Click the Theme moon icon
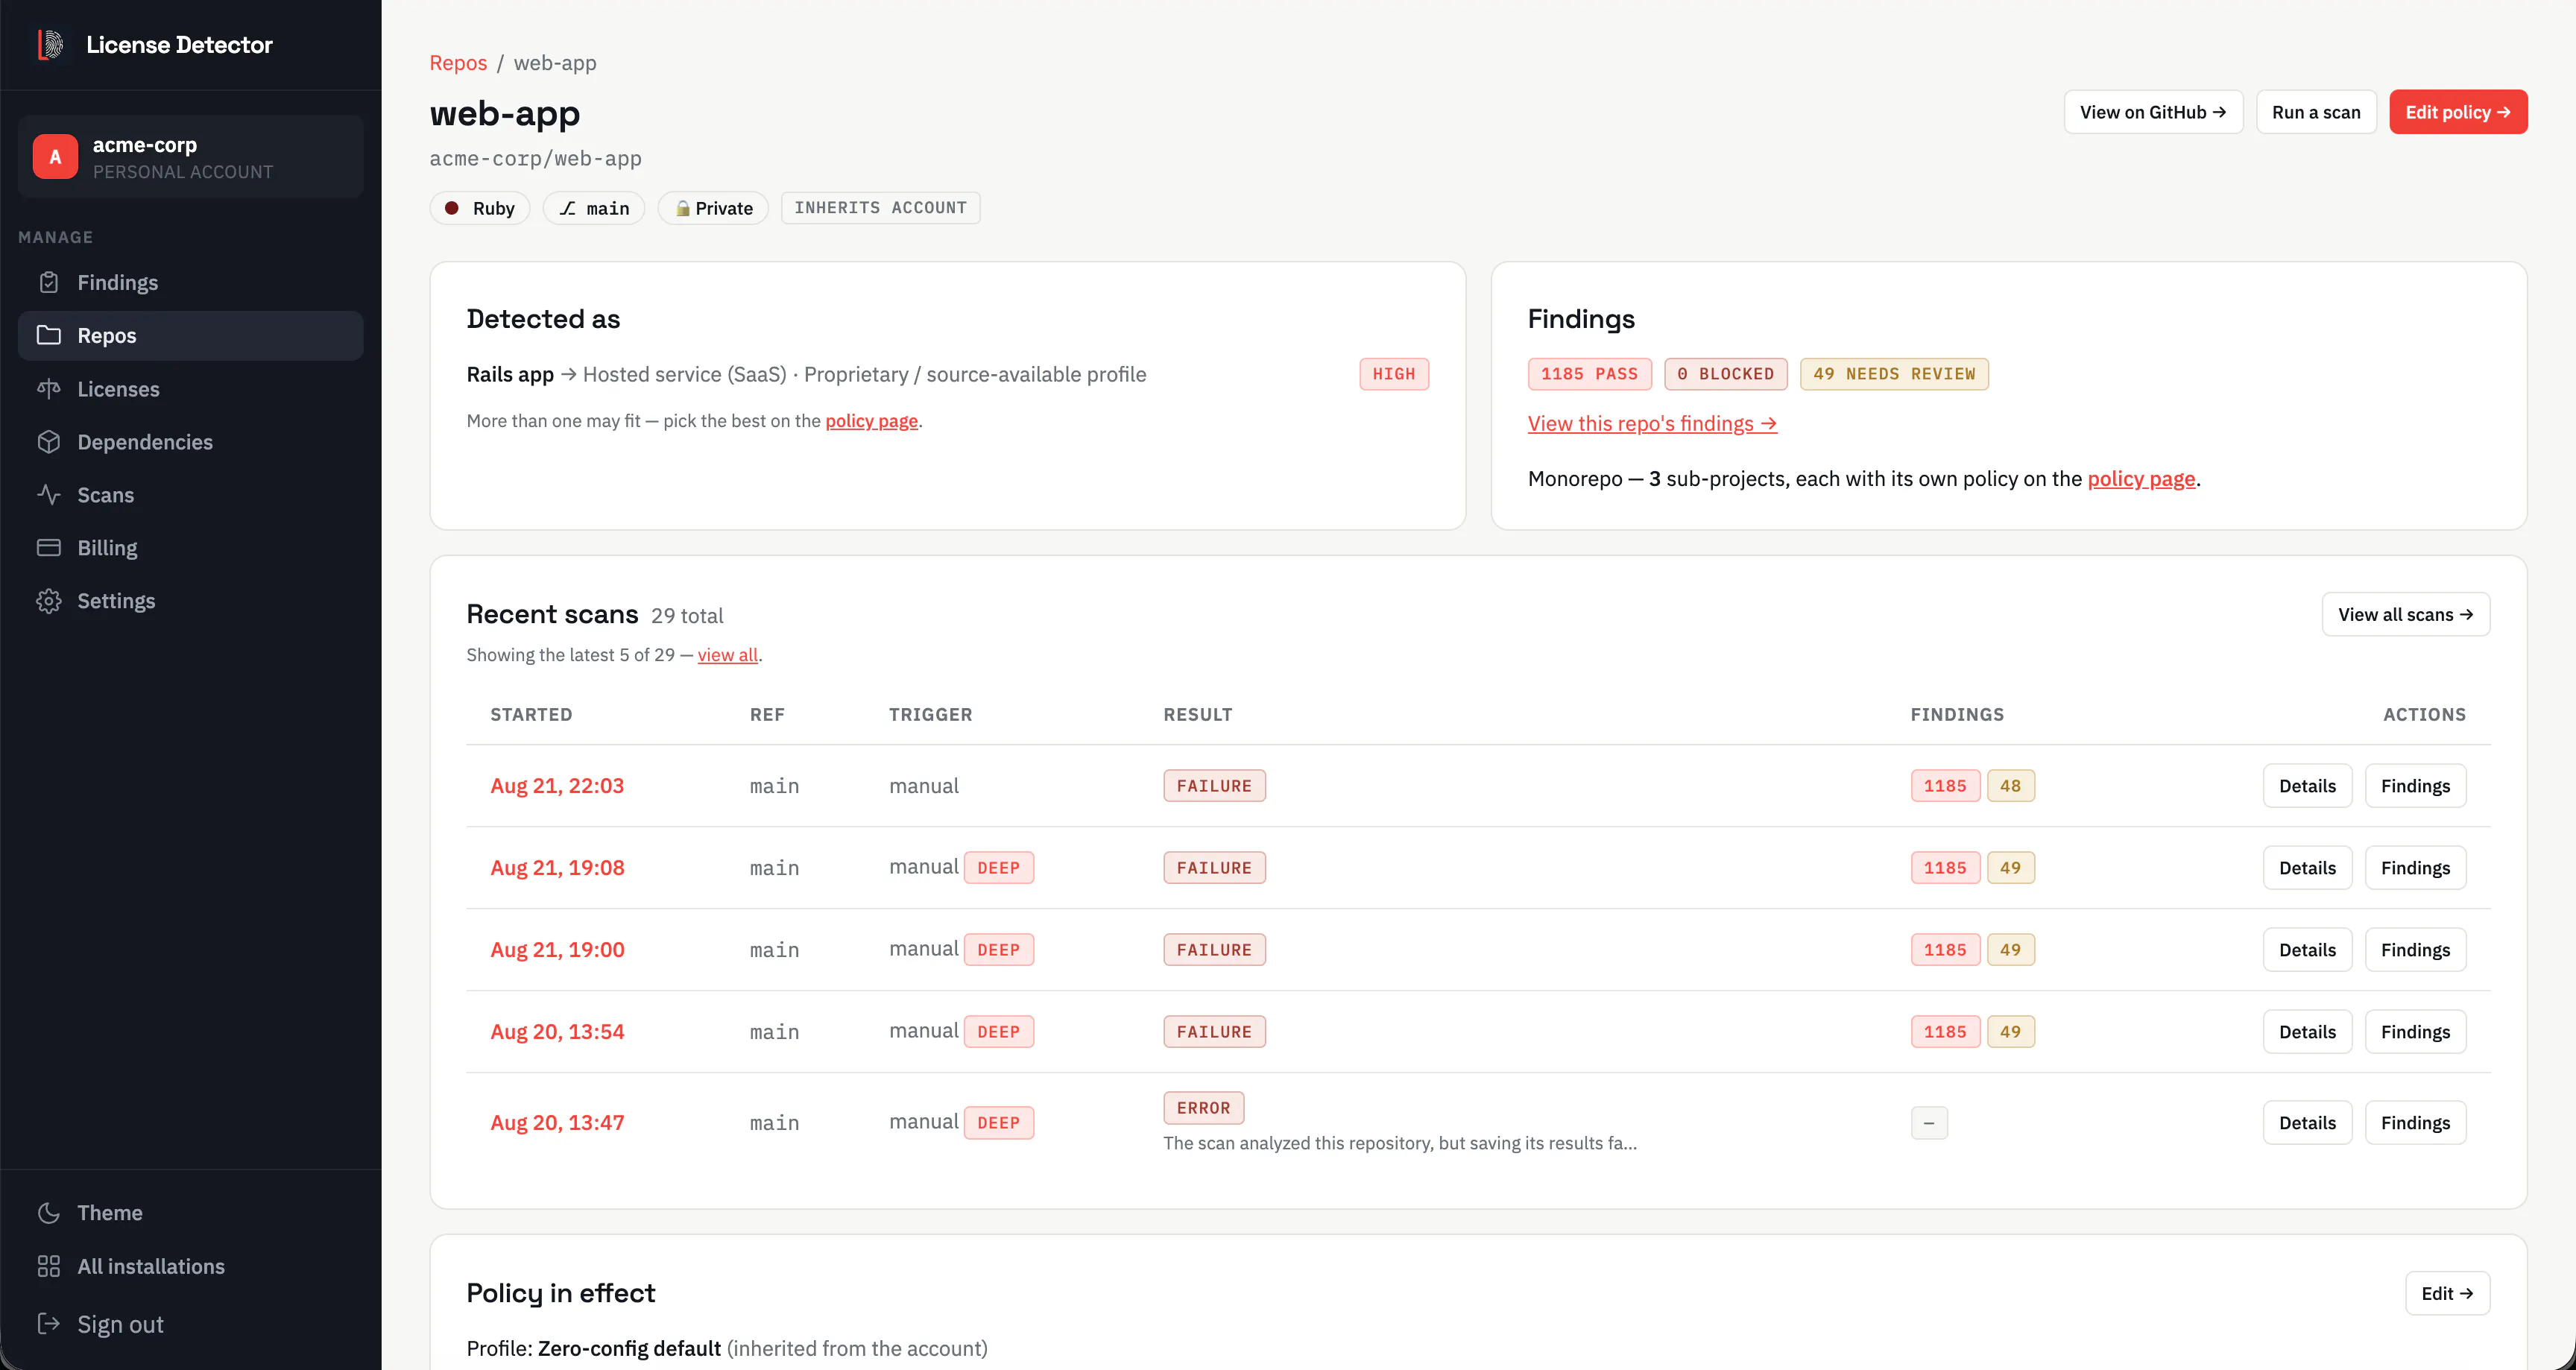 pyautogui.click(x=49, y=1212)
